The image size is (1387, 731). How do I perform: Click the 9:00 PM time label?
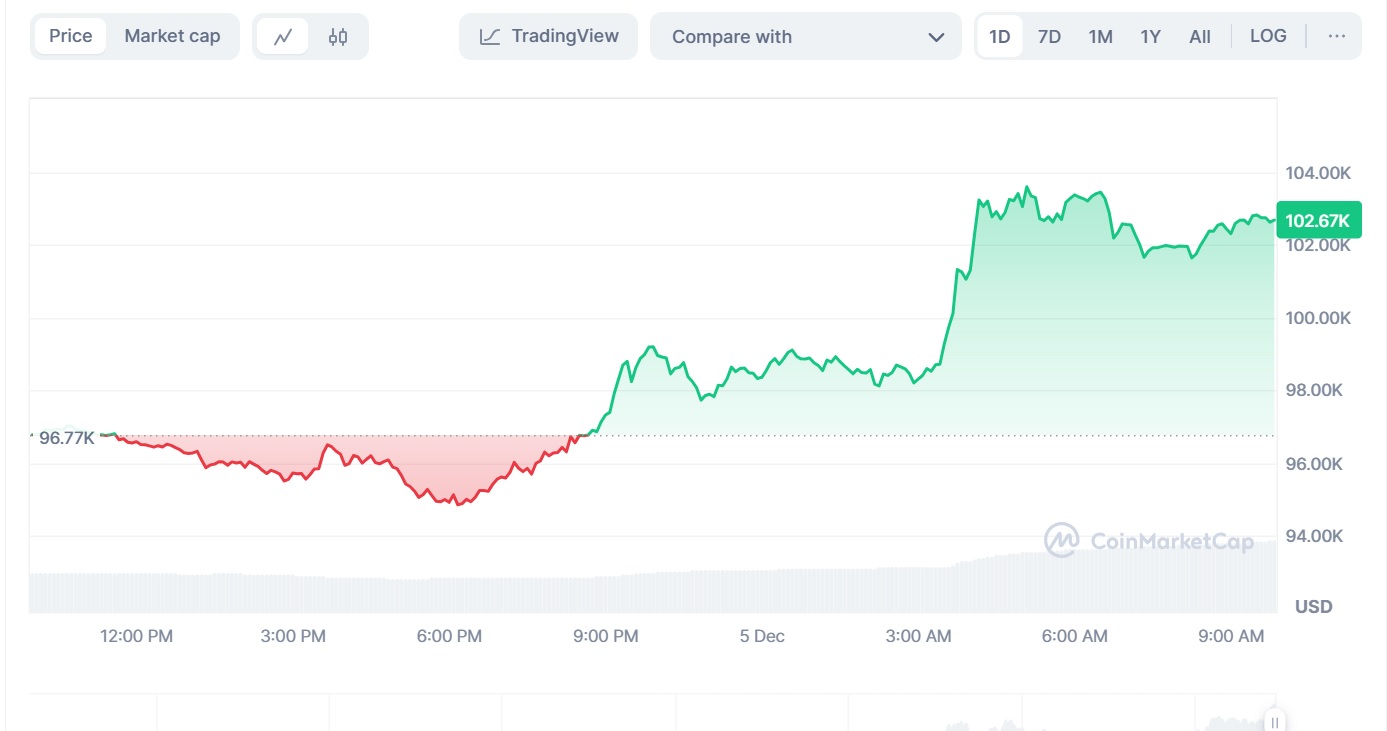(x=606, y=636)
